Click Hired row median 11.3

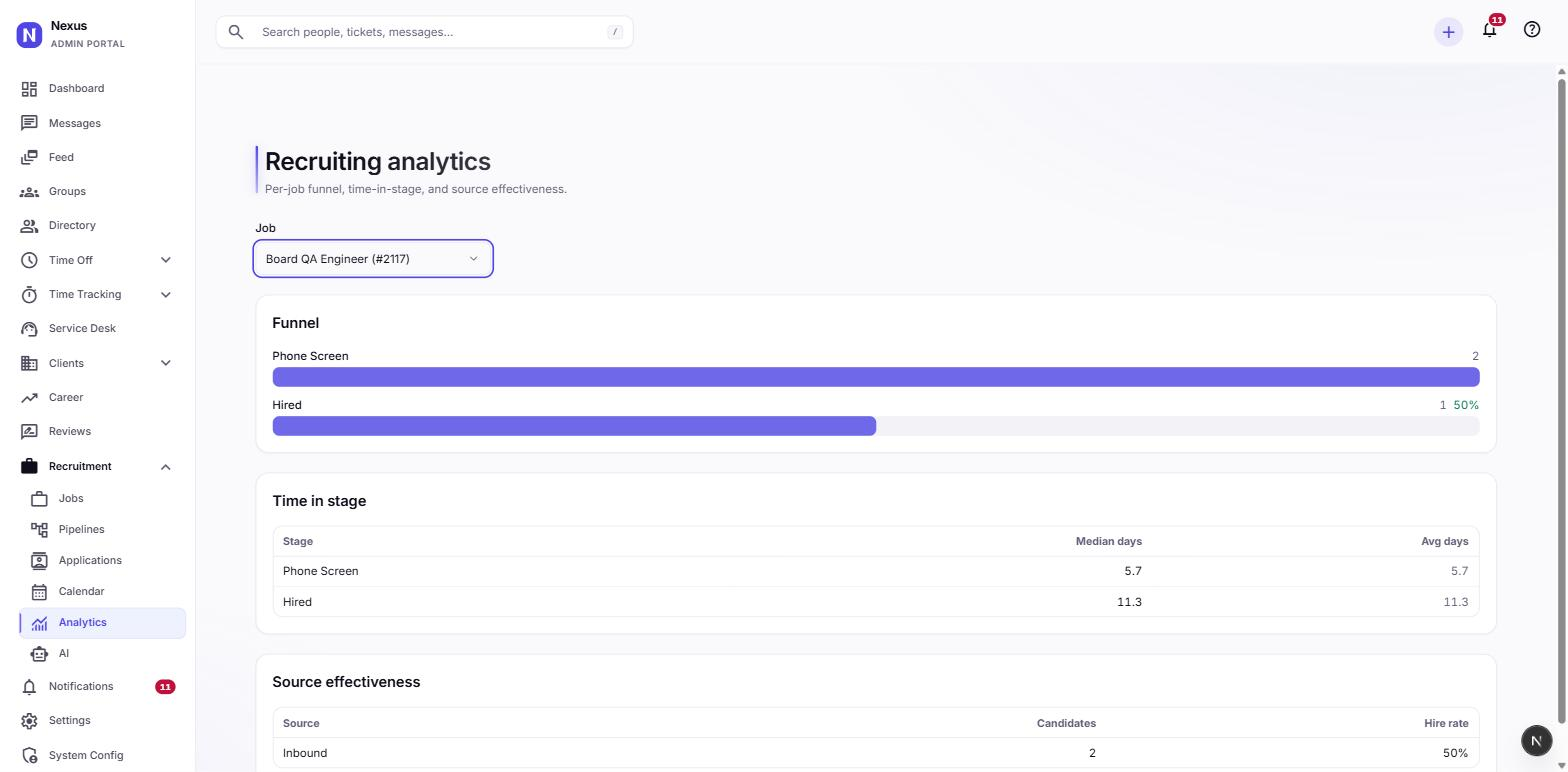click(1129, 603)
